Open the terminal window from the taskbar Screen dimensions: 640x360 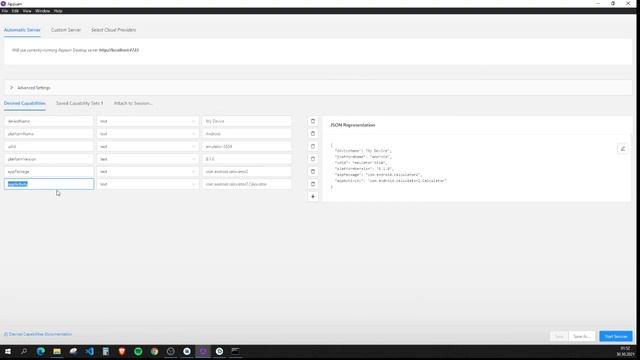[236, 351]
